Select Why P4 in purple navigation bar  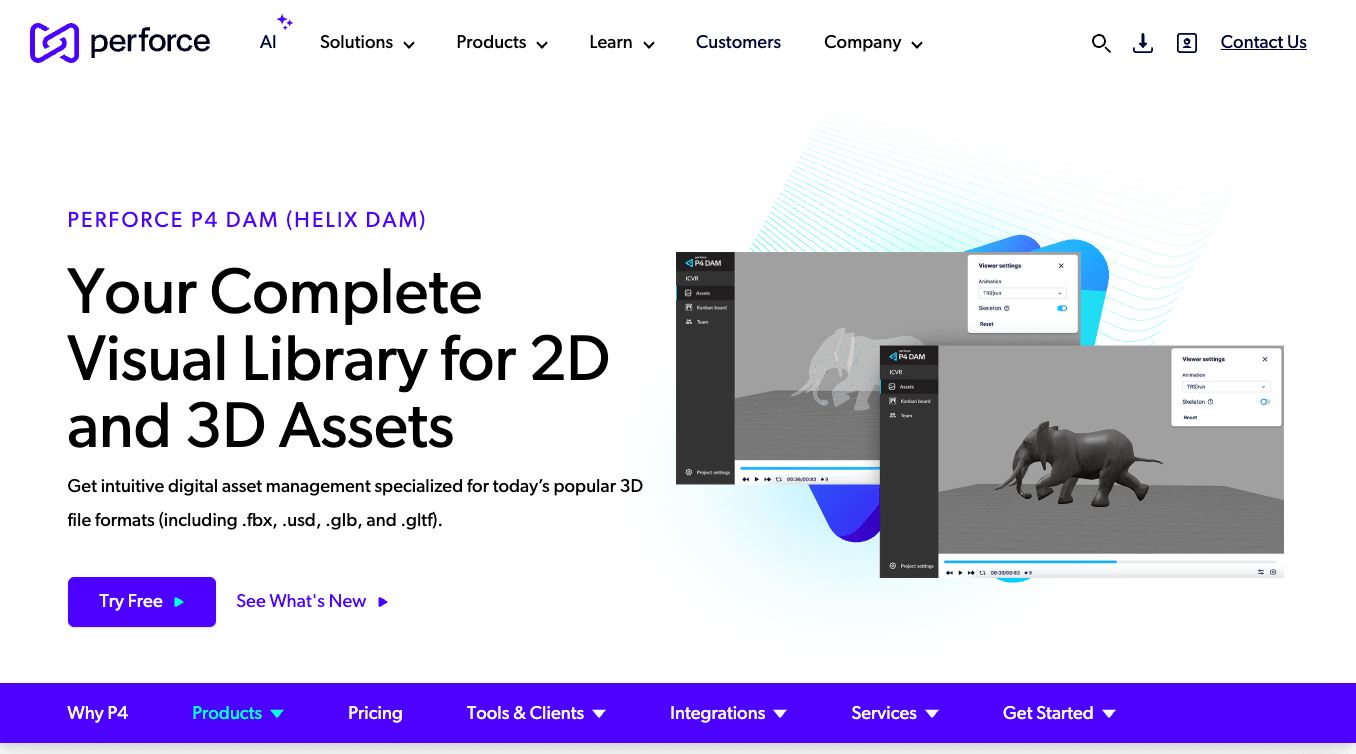98,713
